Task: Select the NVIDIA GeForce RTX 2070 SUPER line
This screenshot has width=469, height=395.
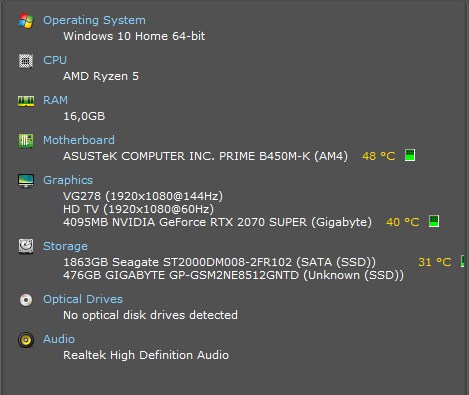Action: (x=217, y=222)
